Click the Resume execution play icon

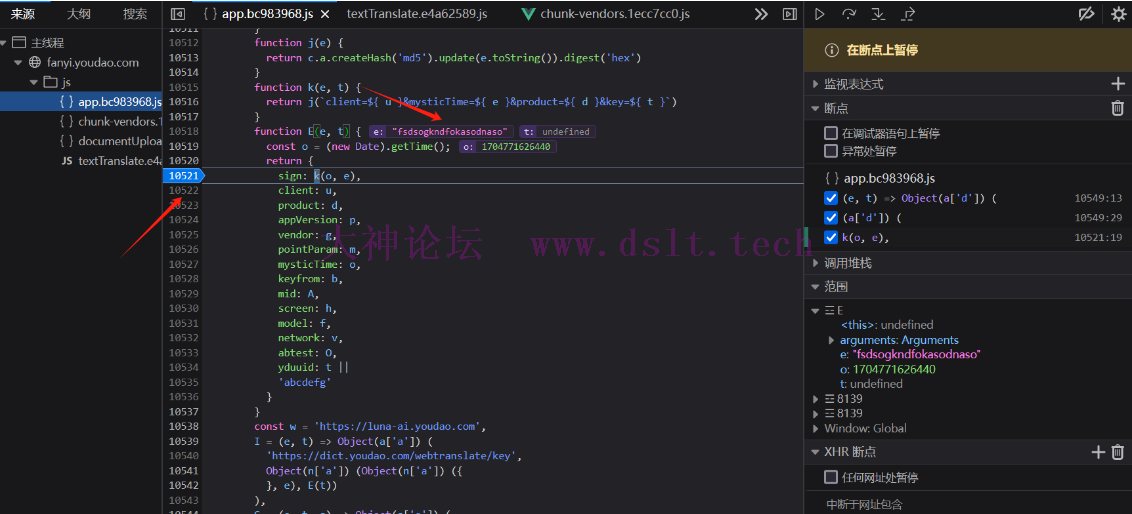pyautogui.click(x=820, y=15)
